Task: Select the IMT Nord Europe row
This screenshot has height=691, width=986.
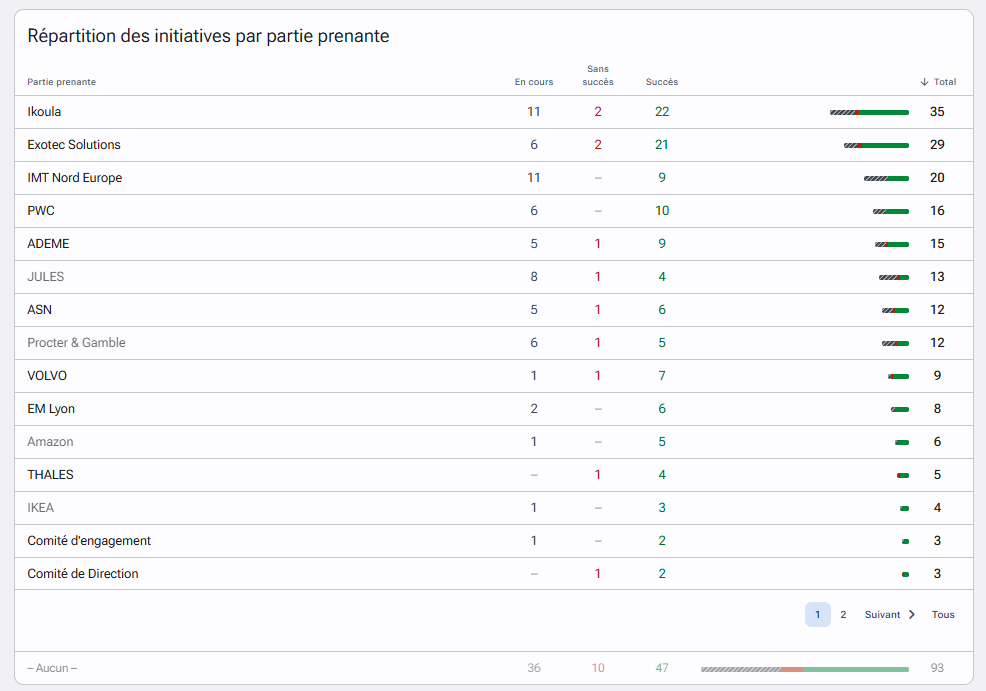Action: click(494, 178)
